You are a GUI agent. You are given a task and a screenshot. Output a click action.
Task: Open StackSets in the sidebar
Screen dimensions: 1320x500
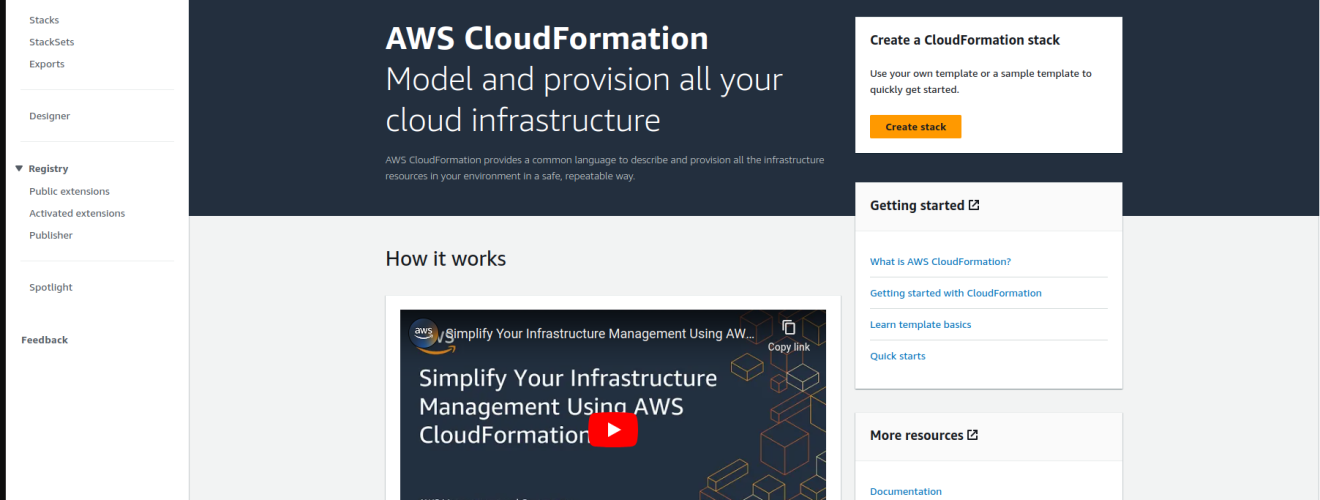[x=52, y=42]
